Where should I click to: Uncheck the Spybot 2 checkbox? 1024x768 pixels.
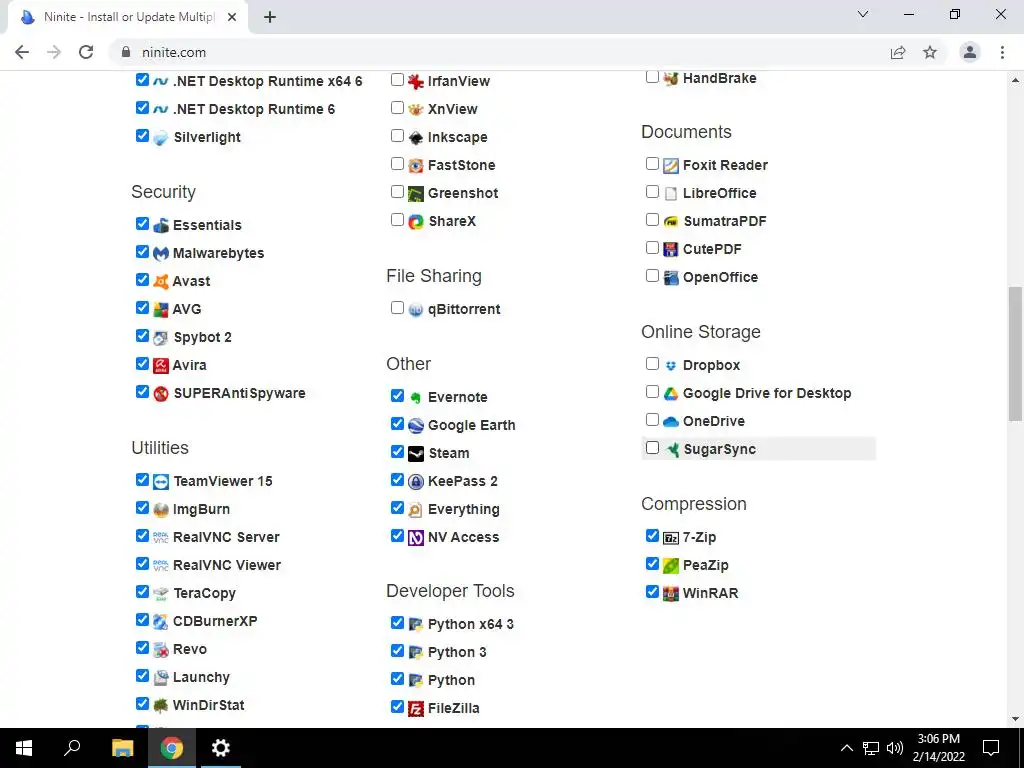pos(142,336)
